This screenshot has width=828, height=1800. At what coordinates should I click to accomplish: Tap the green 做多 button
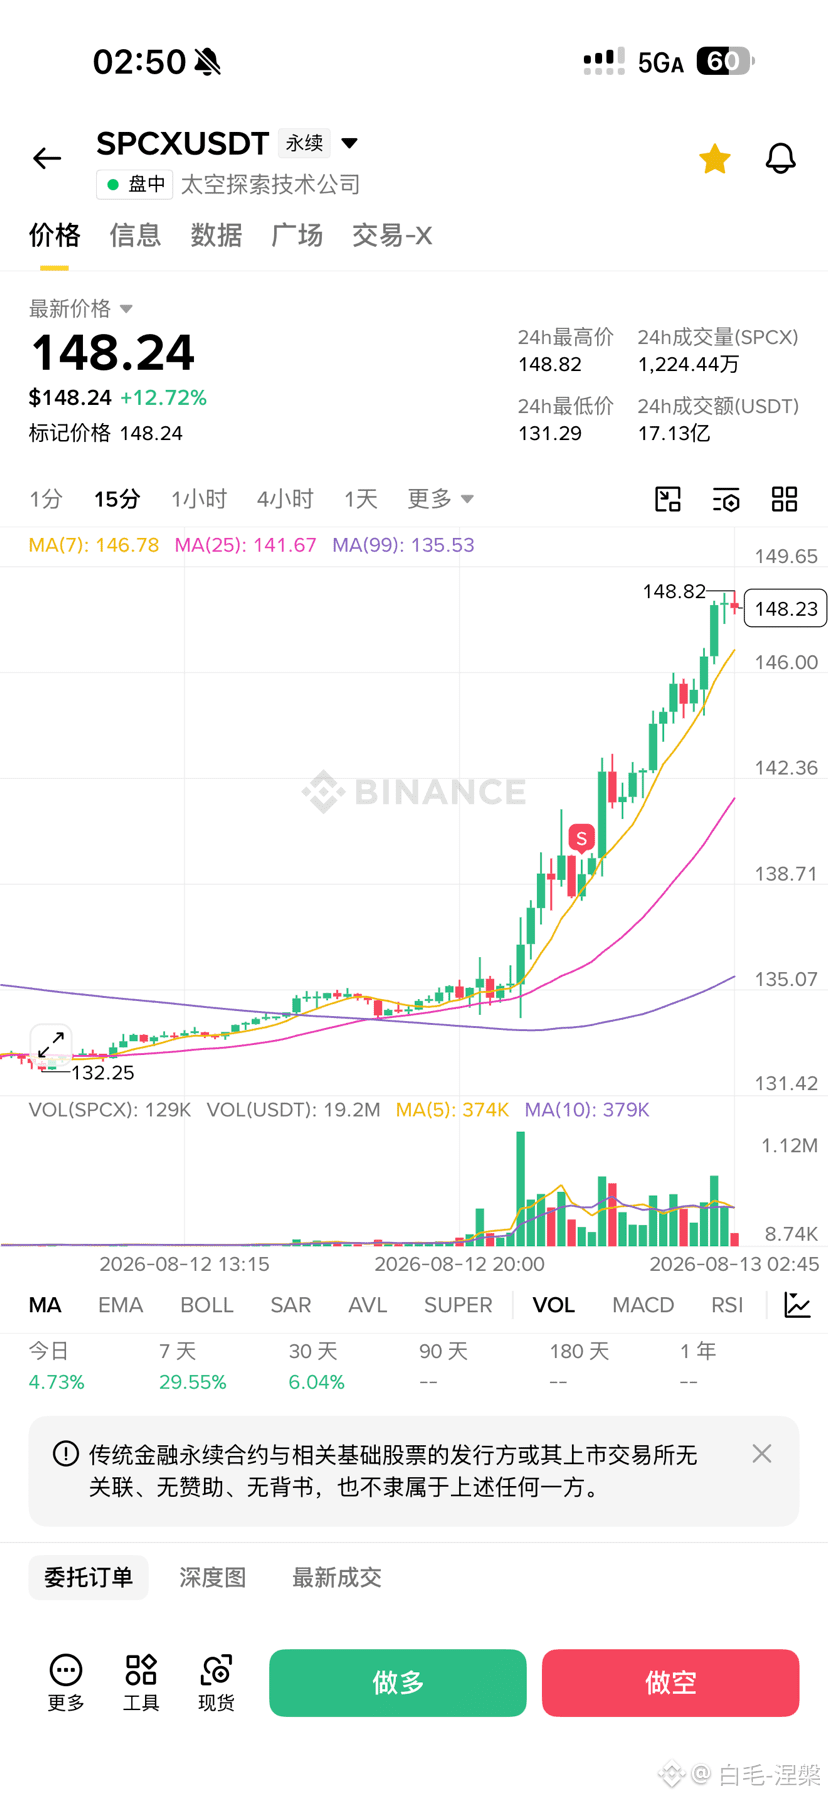398,1683
